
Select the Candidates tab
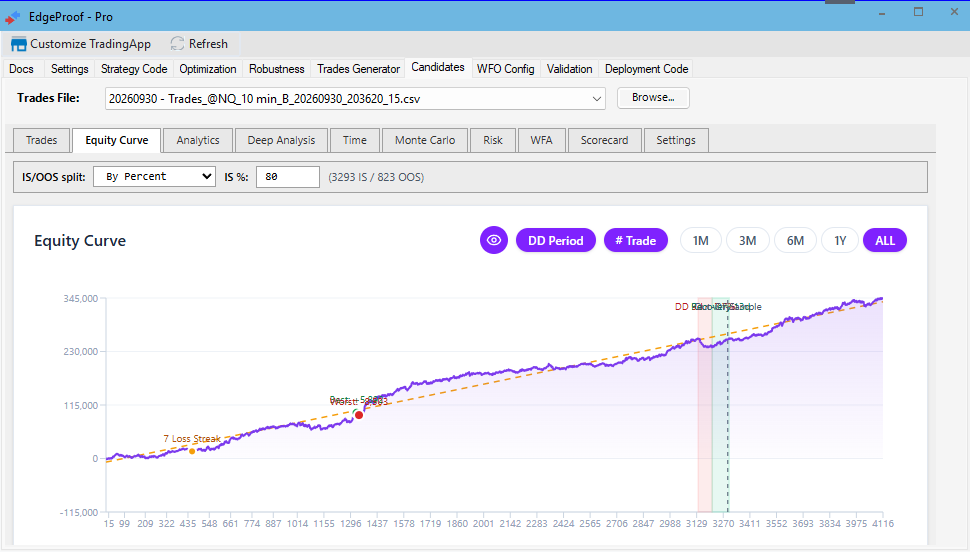pos(438,67)
